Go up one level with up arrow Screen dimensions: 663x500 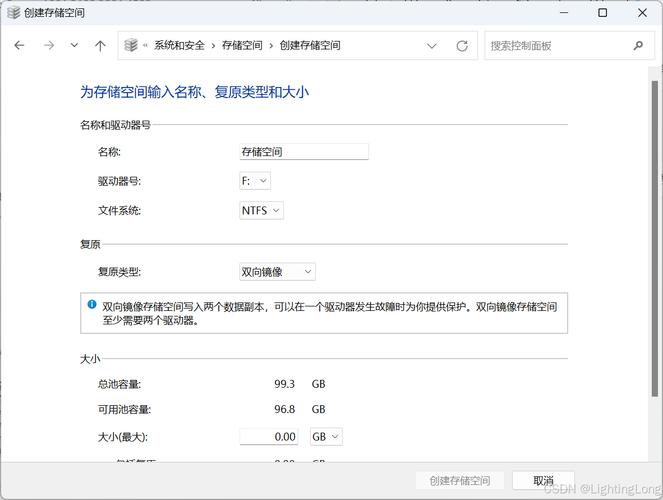(x=100, y=45)
